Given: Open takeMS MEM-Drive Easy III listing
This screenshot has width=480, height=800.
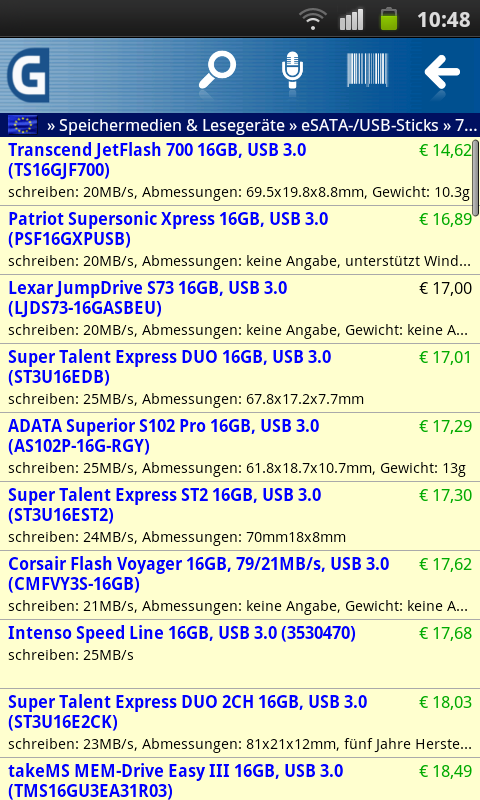Looking at the screenshot, I should (240, 779).
